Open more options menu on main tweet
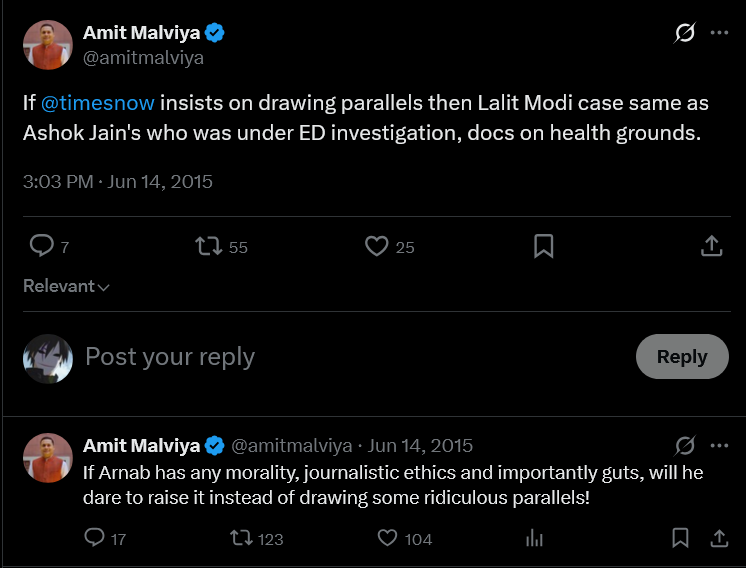Image resolution: width=746 pixels, height=568 pixels. 719,33
